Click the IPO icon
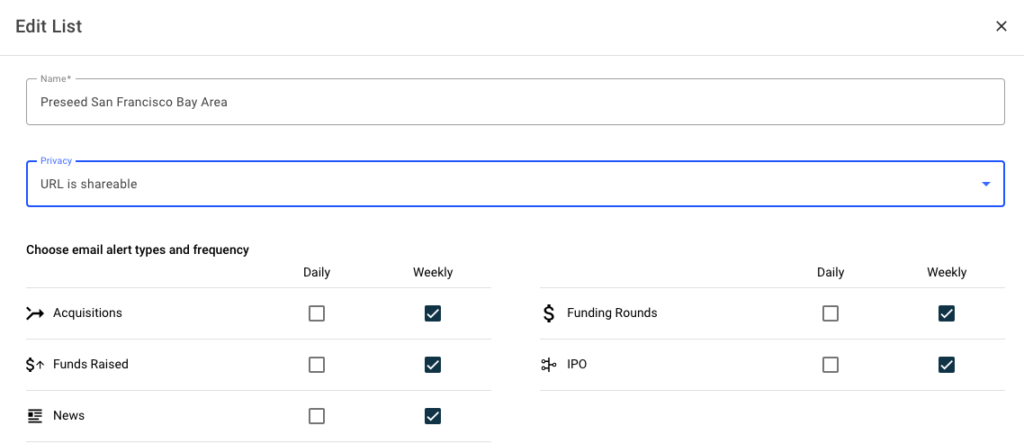This screenshot has height=444, width=1024. (x=548, y=365)
